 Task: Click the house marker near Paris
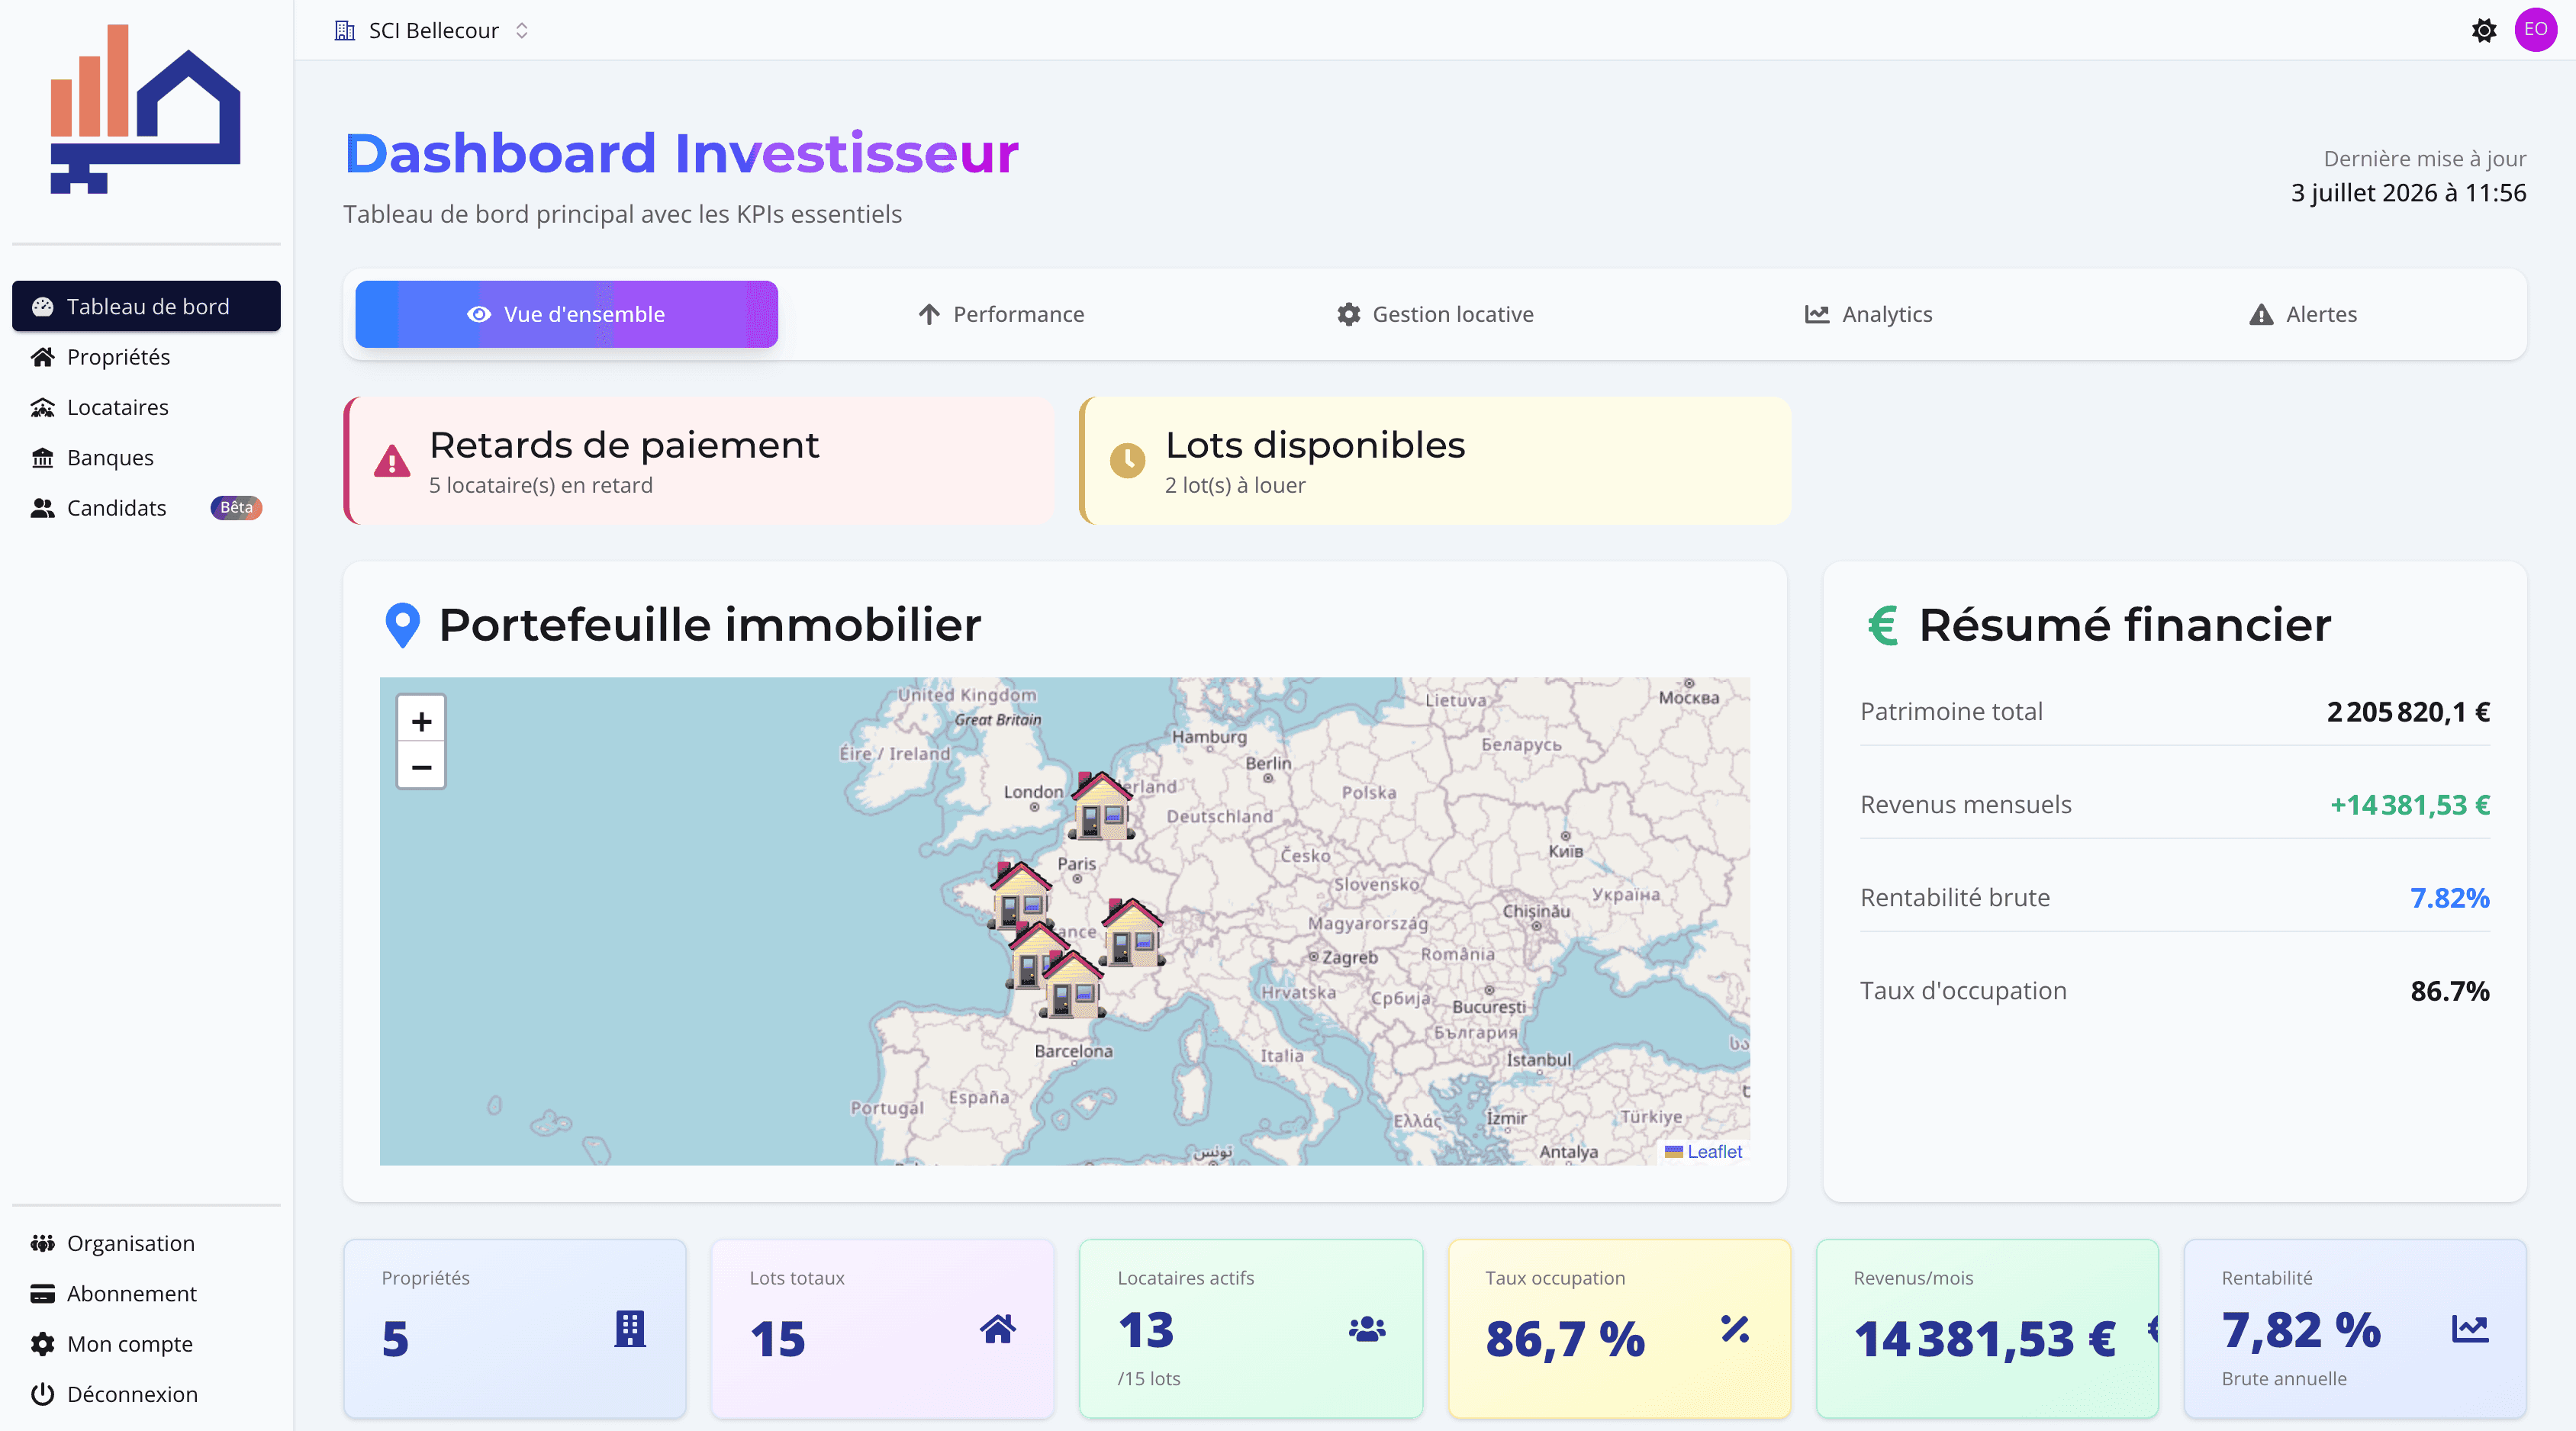[1020, 893]
